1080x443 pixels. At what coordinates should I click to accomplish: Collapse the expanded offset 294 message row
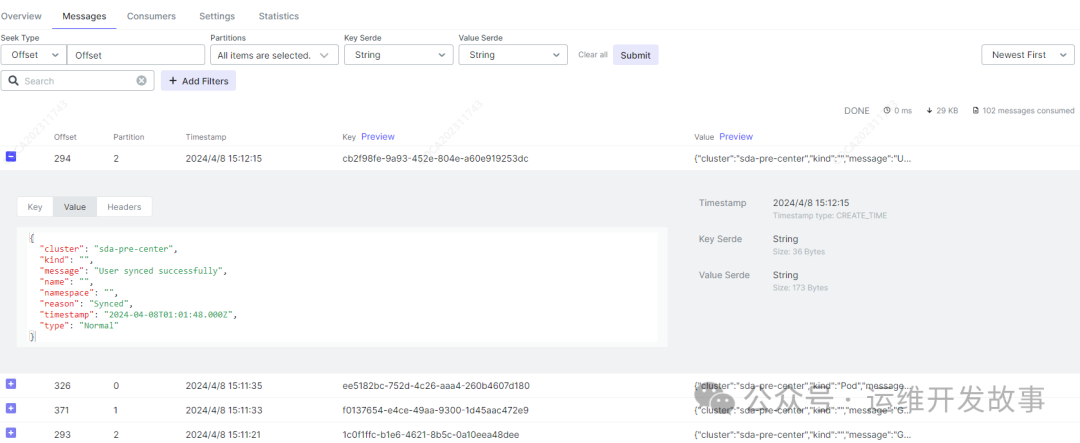point(10,157)
